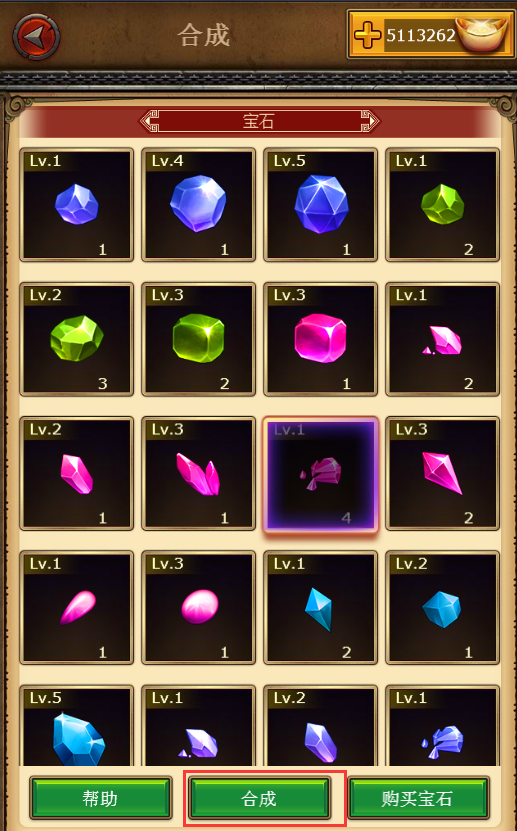The width and height of the screenshot is (517, 831).
Task: Select the Lv.3 pink oval gem
Action: [198, 607]
